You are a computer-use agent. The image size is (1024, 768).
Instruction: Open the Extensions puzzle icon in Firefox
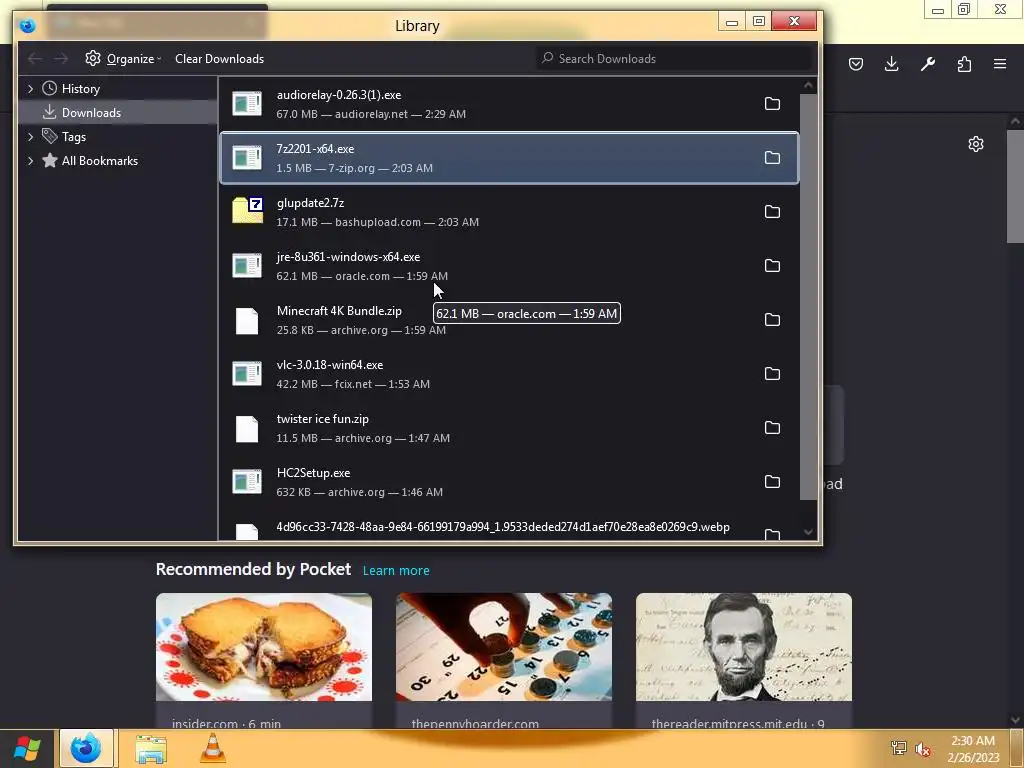point(964,64)
